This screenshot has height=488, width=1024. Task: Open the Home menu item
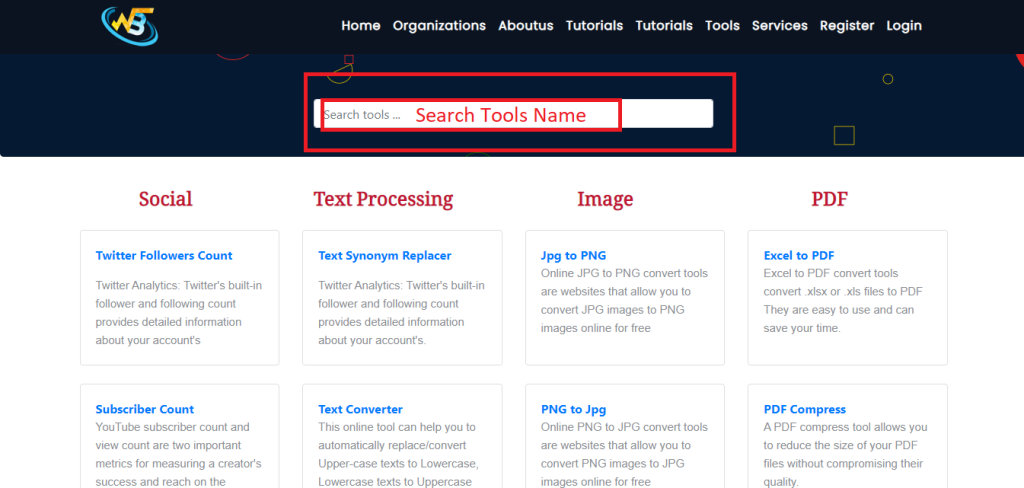click(x=360, y=25)
